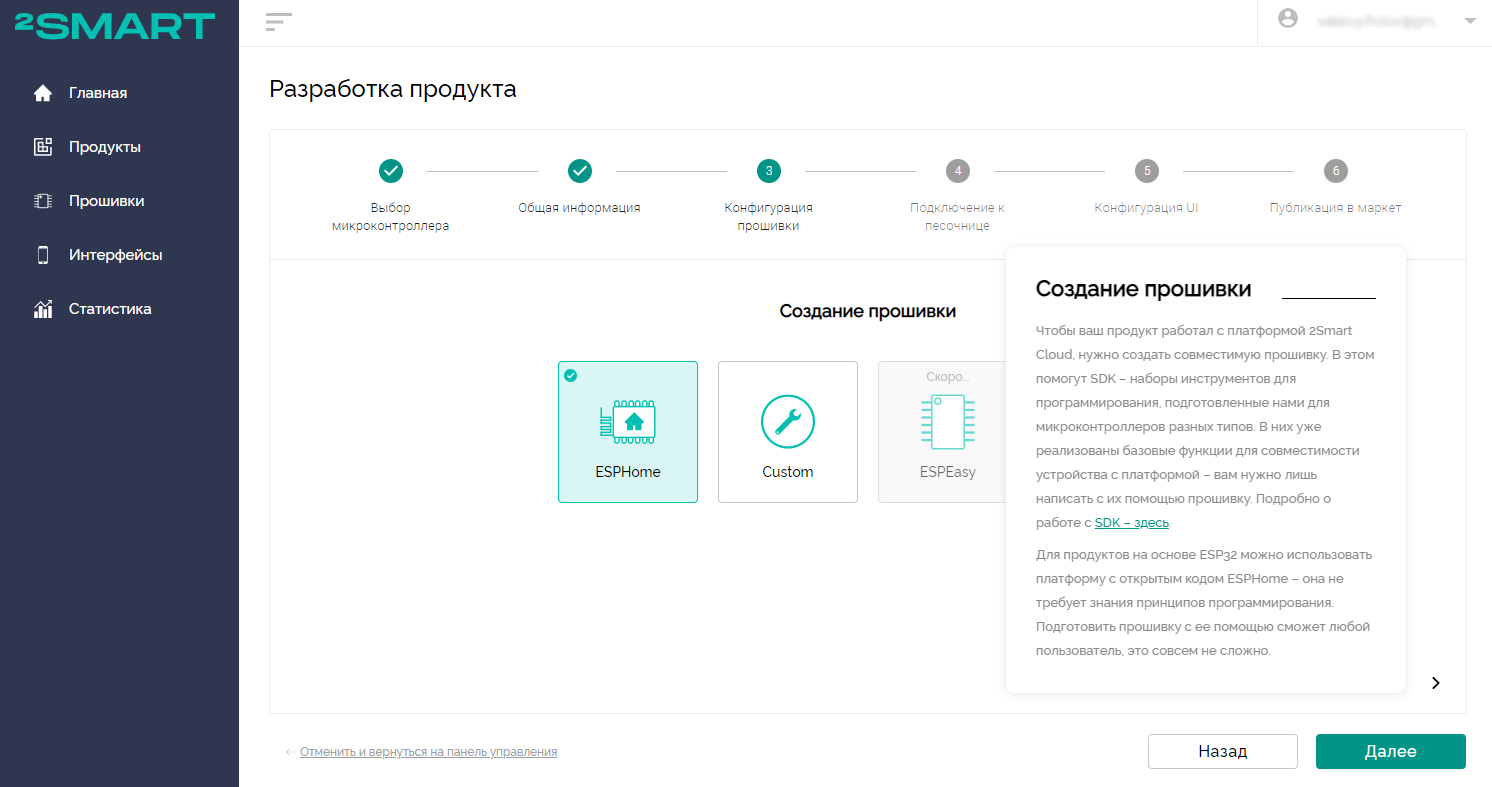The width and height of the screenshot is (1492, 787).
Task: Click the user profile avatar icon
Action: 1288,18
